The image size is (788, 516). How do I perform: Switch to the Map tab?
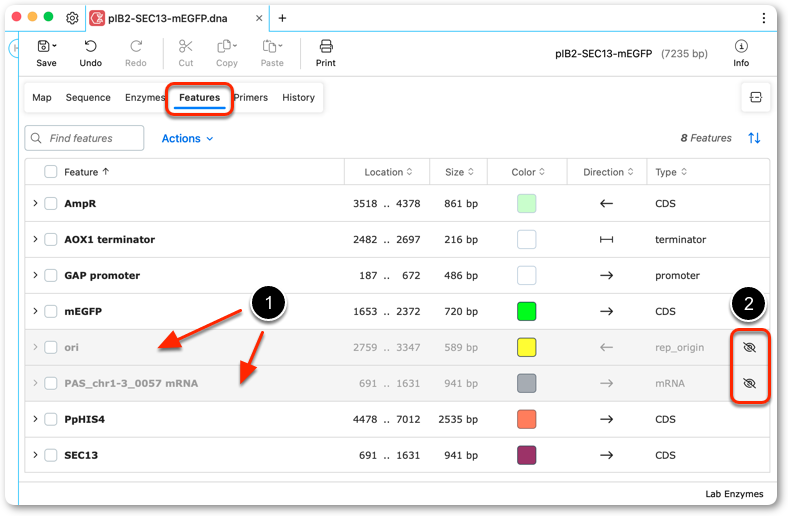[42, 97]
